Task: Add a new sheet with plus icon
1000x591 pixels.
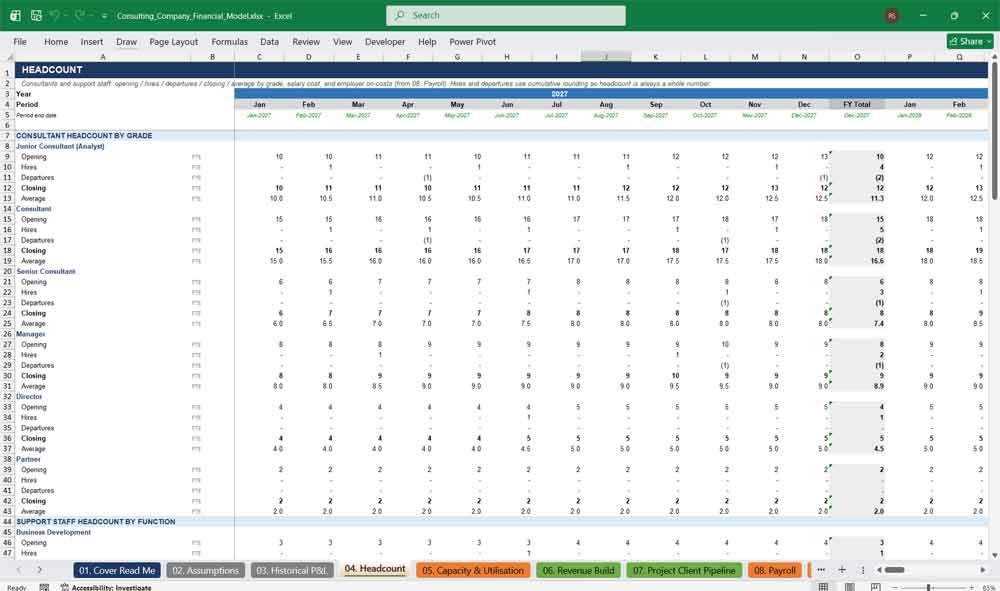Action: [842, 570]
